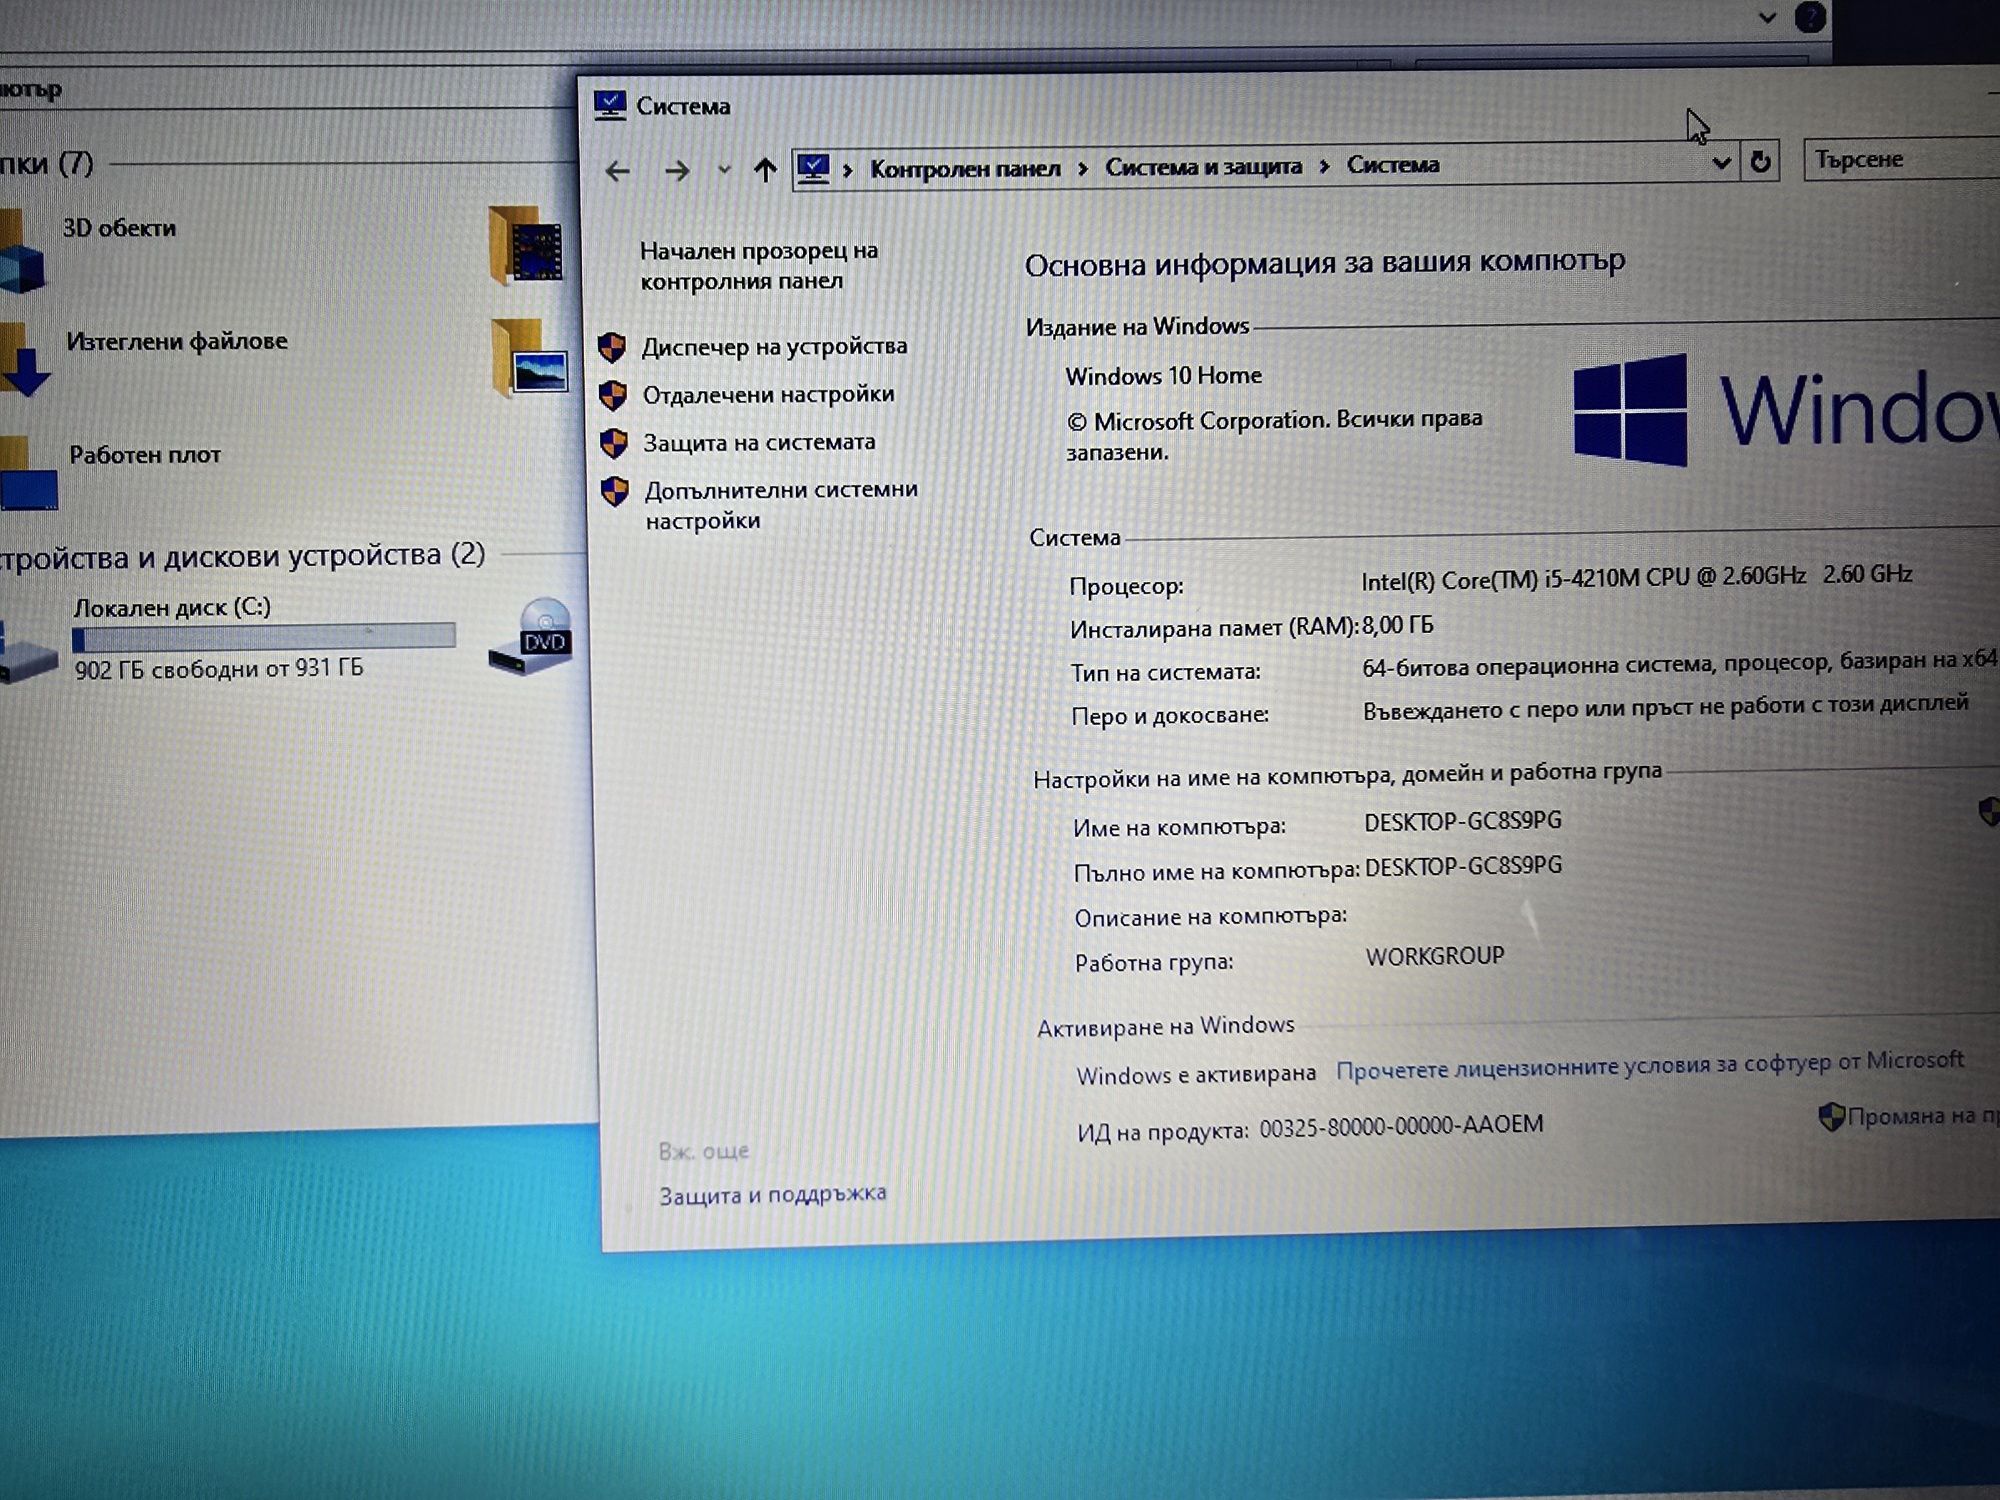Click product ID 00325-80000-00000-AAOEM

(x=1401, y=1126)
